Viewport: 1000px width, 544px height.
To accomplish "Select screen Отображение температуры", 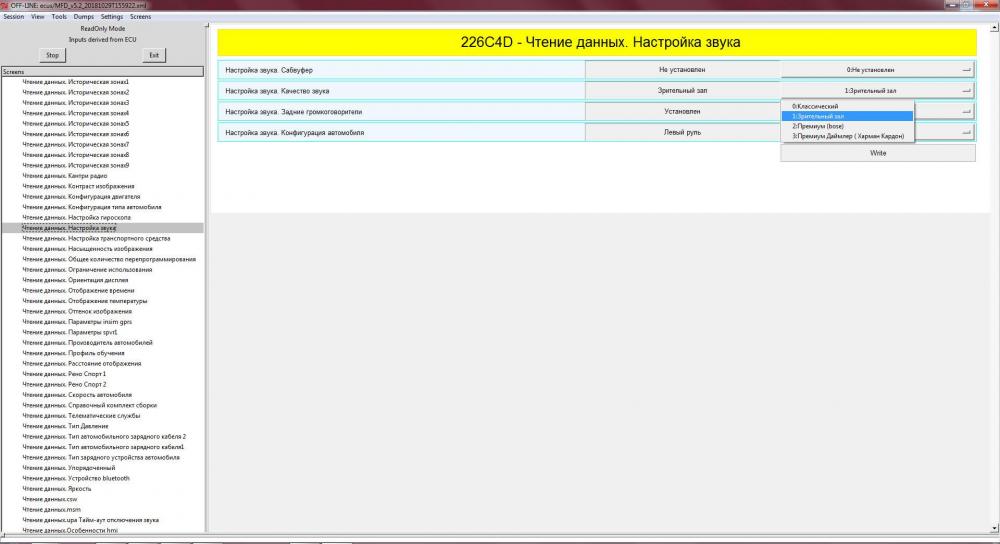I will click(x=85, y=300).
